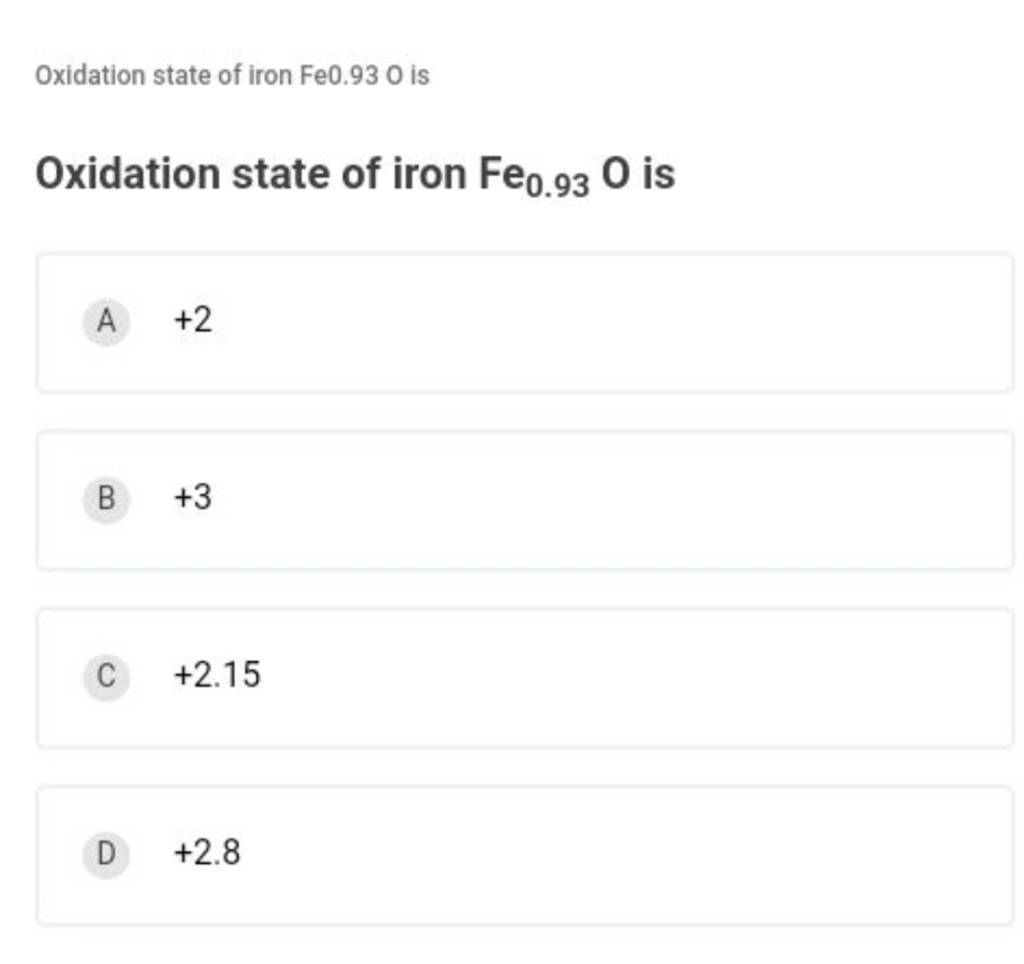Click the circular B badge icon
This screenshot has height=964, width=1024.
(x=106, y=497)
